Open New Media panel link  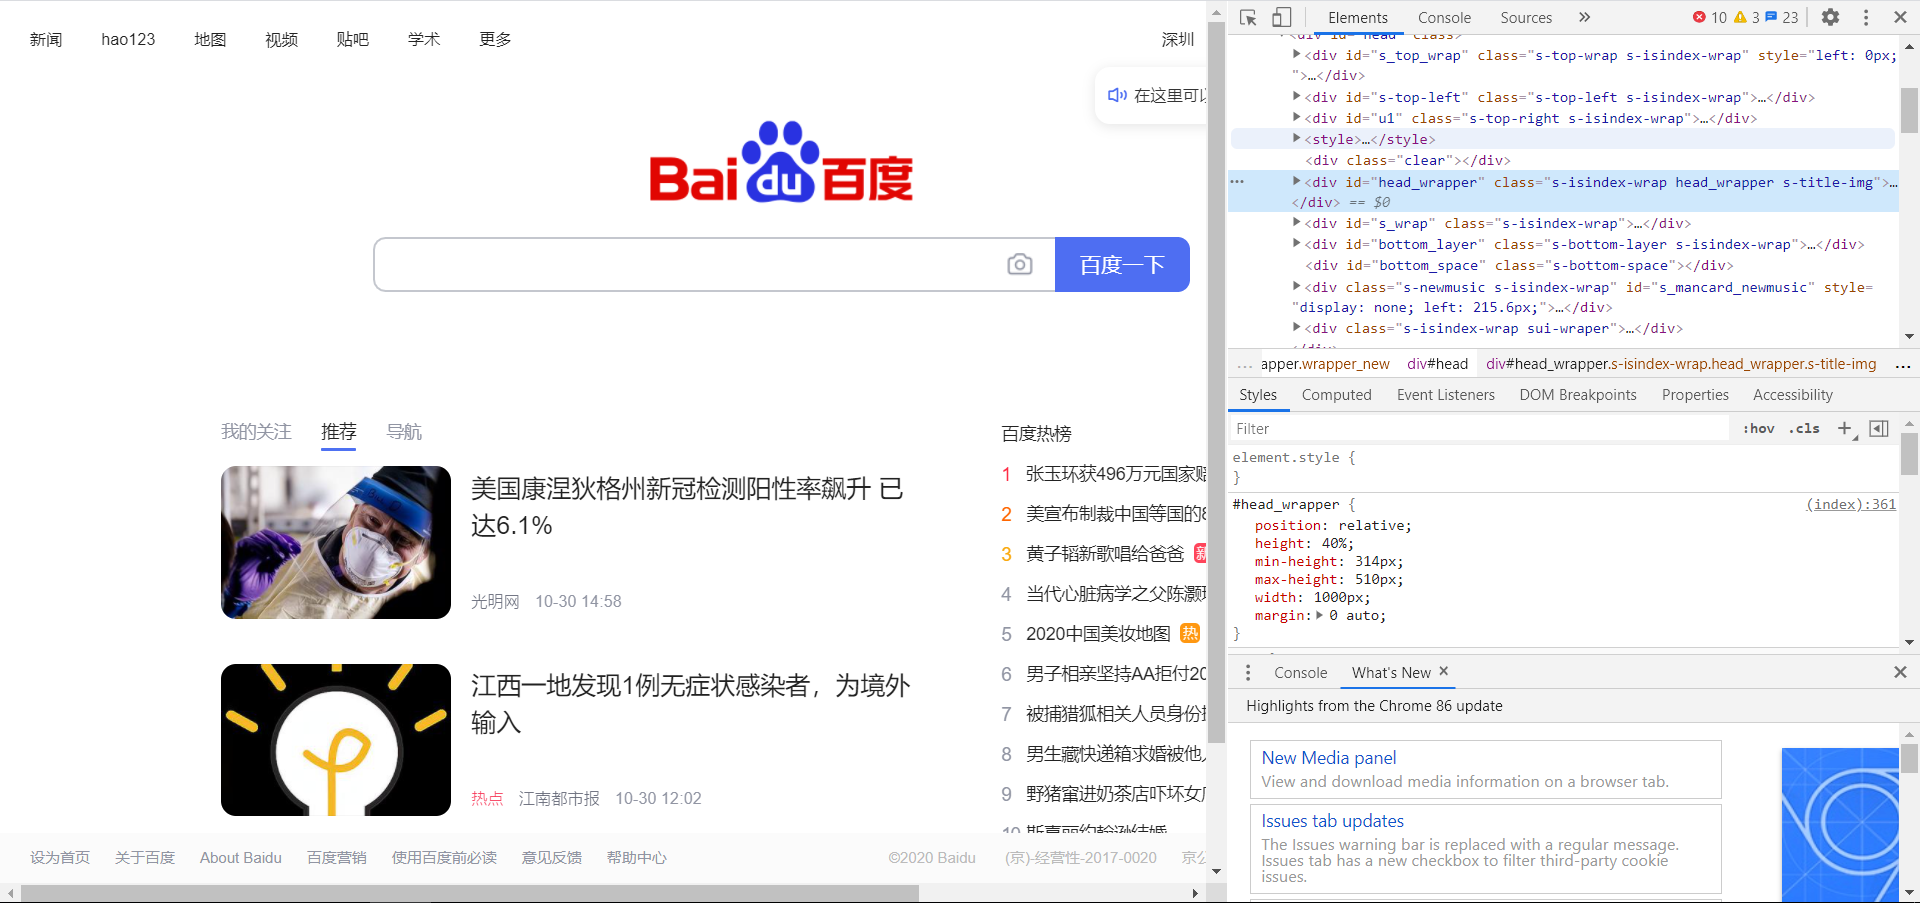coord(1329,758)
